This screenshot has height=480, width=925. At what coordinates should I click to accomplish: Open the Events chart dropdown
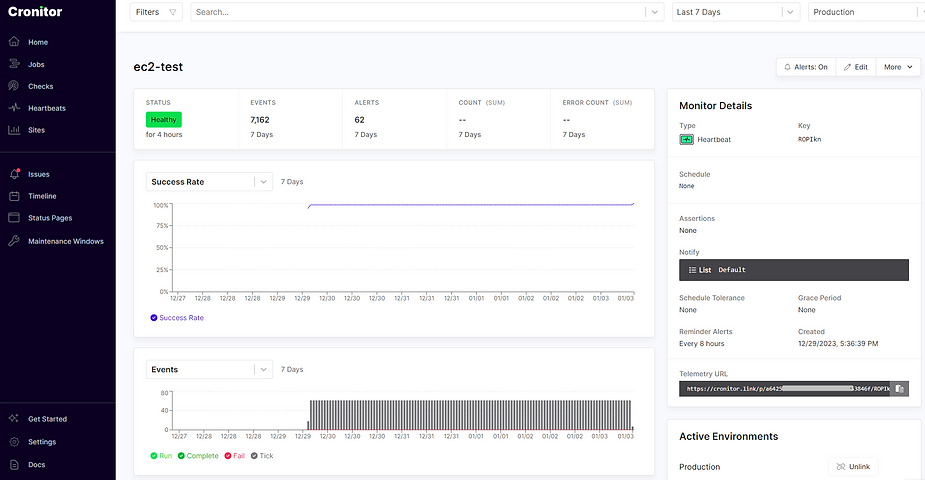[209, 369]
